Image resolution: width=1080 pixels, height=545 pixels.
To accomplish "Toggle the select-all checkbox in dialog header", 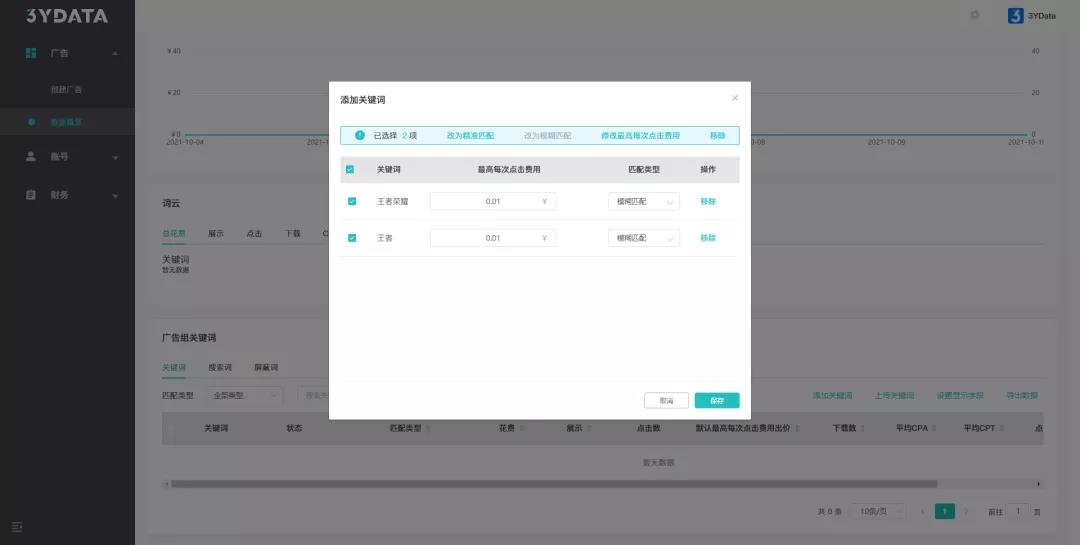I will (350, 169).
